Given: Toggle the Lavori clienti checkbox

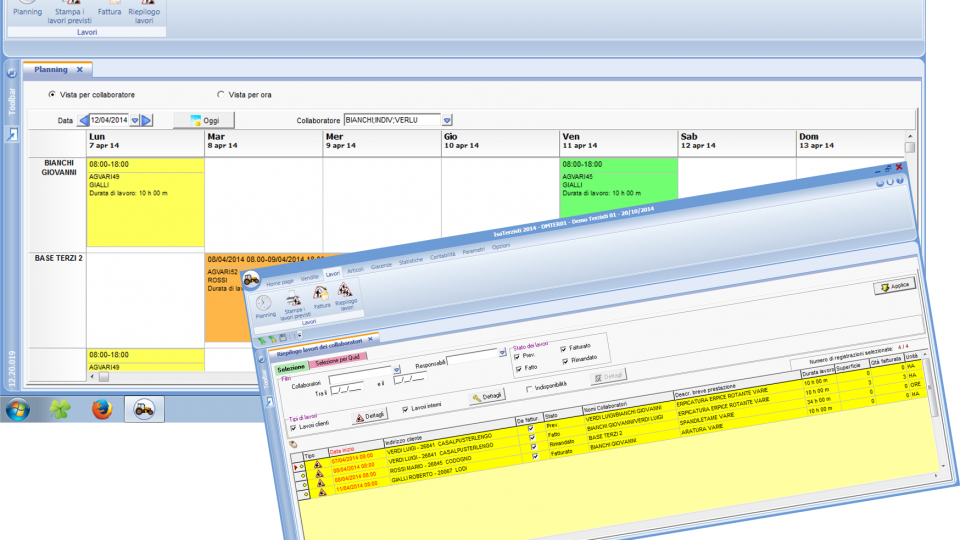Looking at the screenshot, I should coord(293,427).
